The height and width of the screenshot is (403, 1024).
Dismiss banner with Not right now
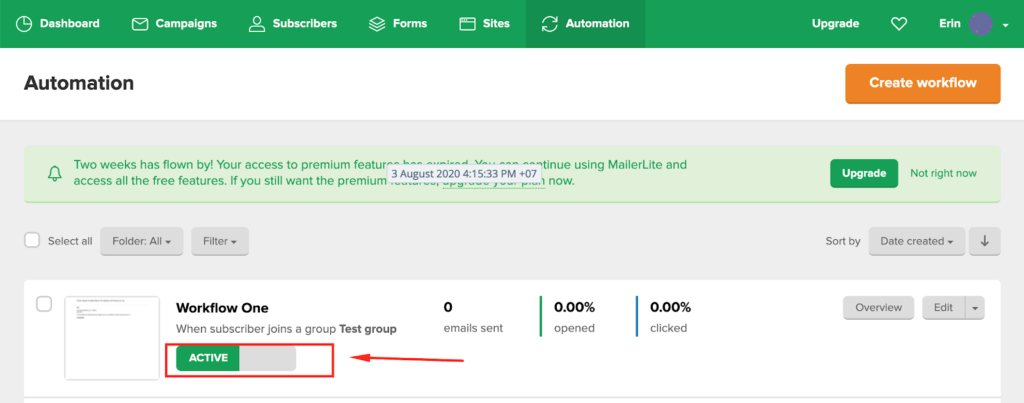click(944, 173)
